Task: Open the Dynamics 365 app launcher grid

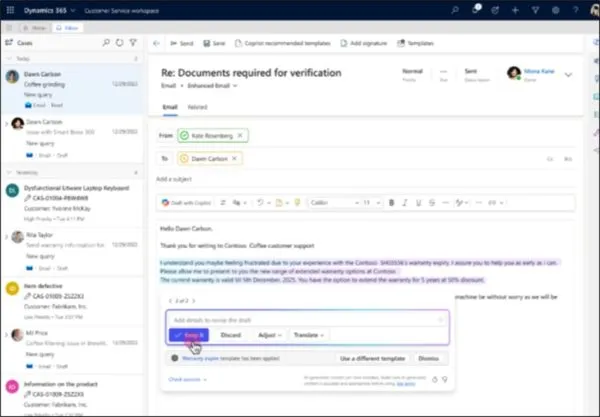Action: click(10, 10)
